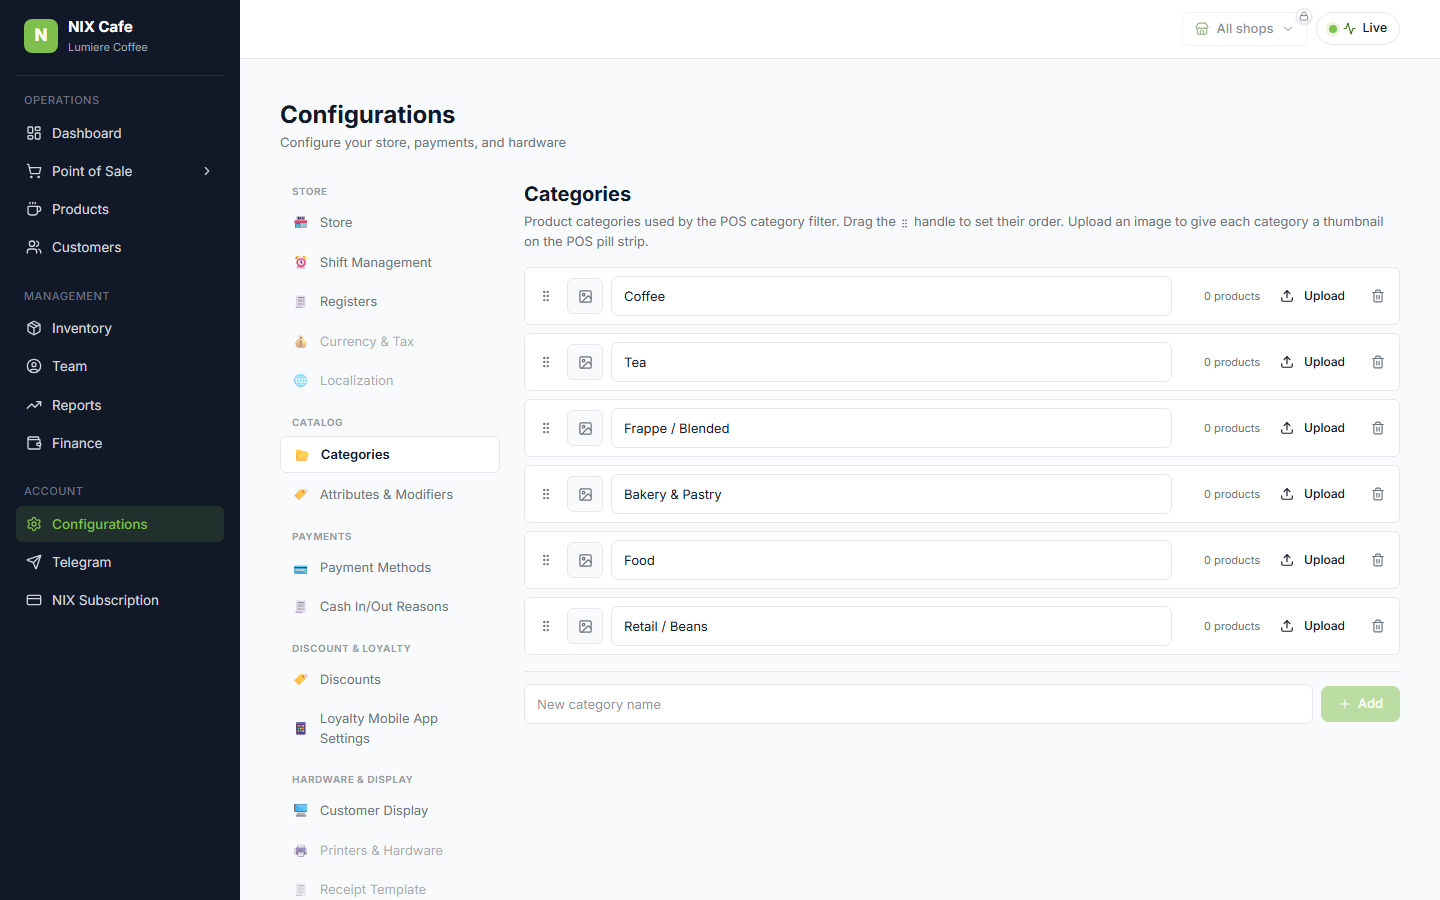Screen dimensions: 1440x900
Task: Edit the Frappe / Blended name field
Action: click(891, 428)
